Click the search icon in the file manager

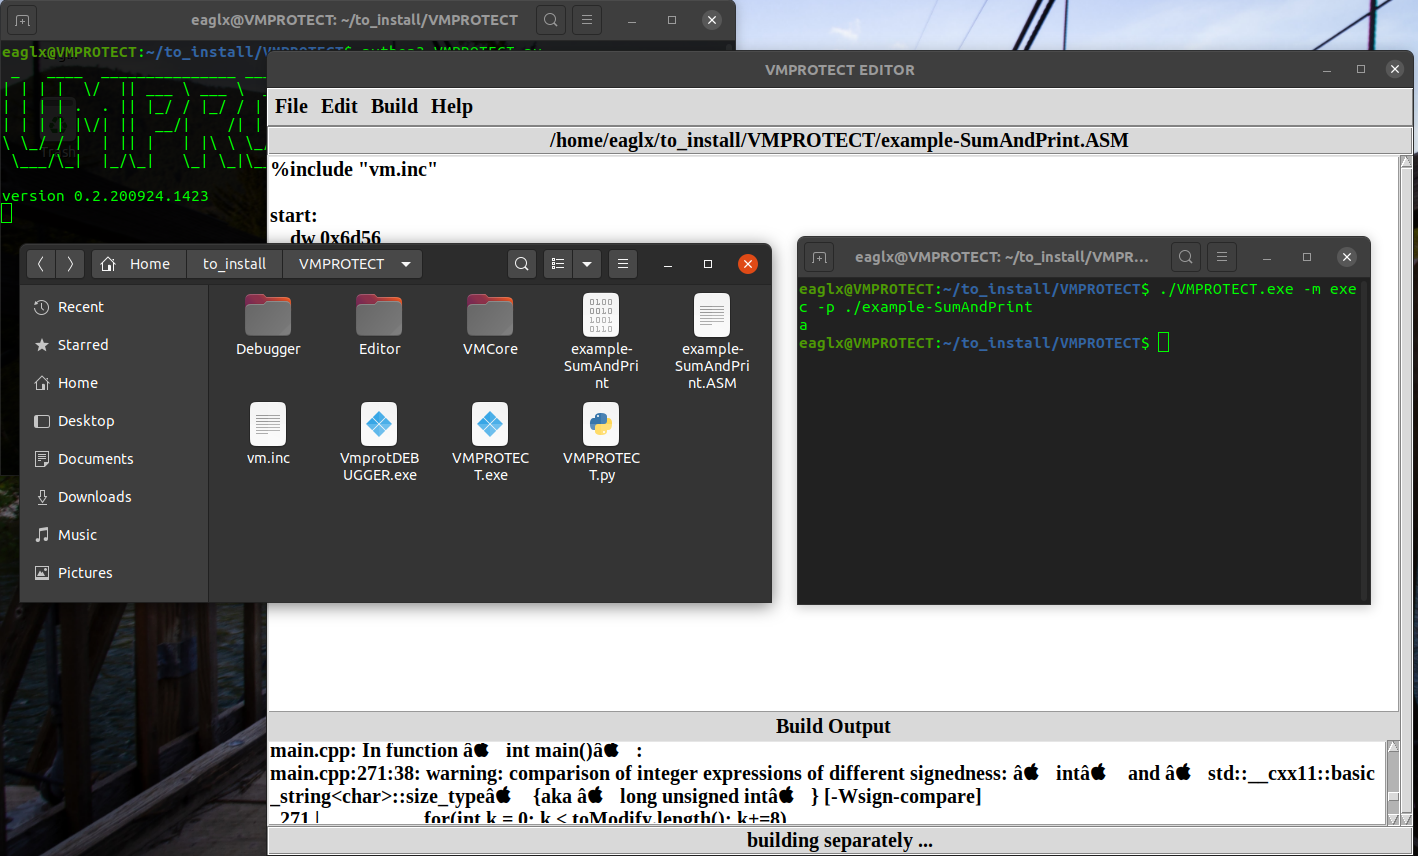[522, 264]
